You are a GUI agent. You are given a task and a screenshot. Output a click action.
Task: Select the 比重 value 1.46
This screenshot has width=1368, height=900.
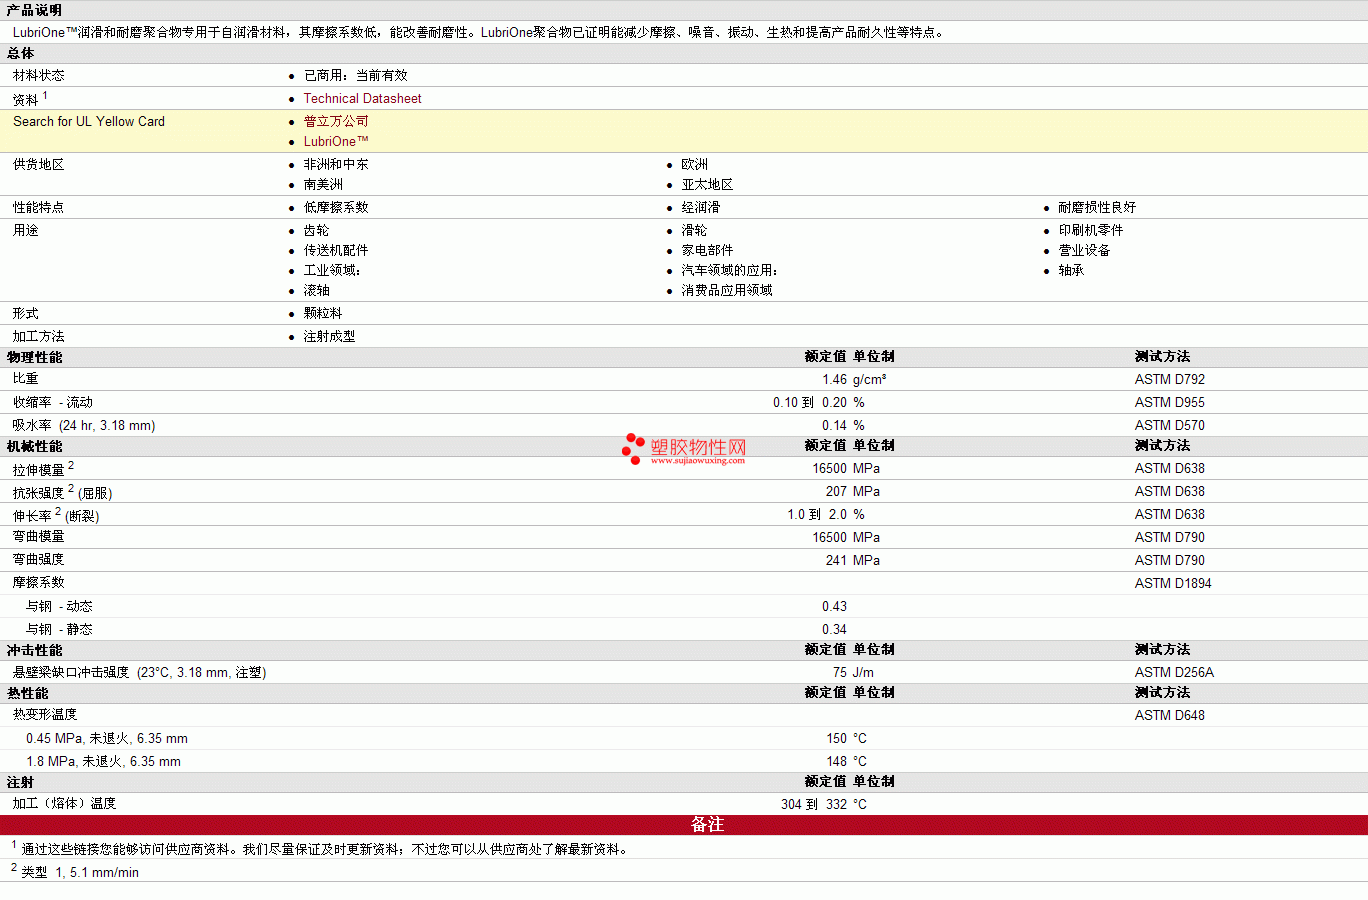pyautogui.click(x=834, y=379)
